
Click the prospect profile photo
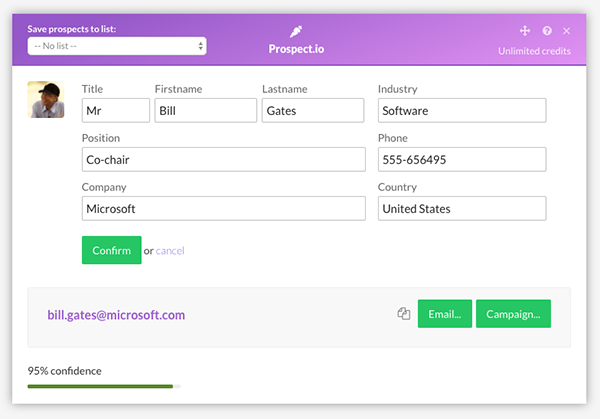(46, 99)
